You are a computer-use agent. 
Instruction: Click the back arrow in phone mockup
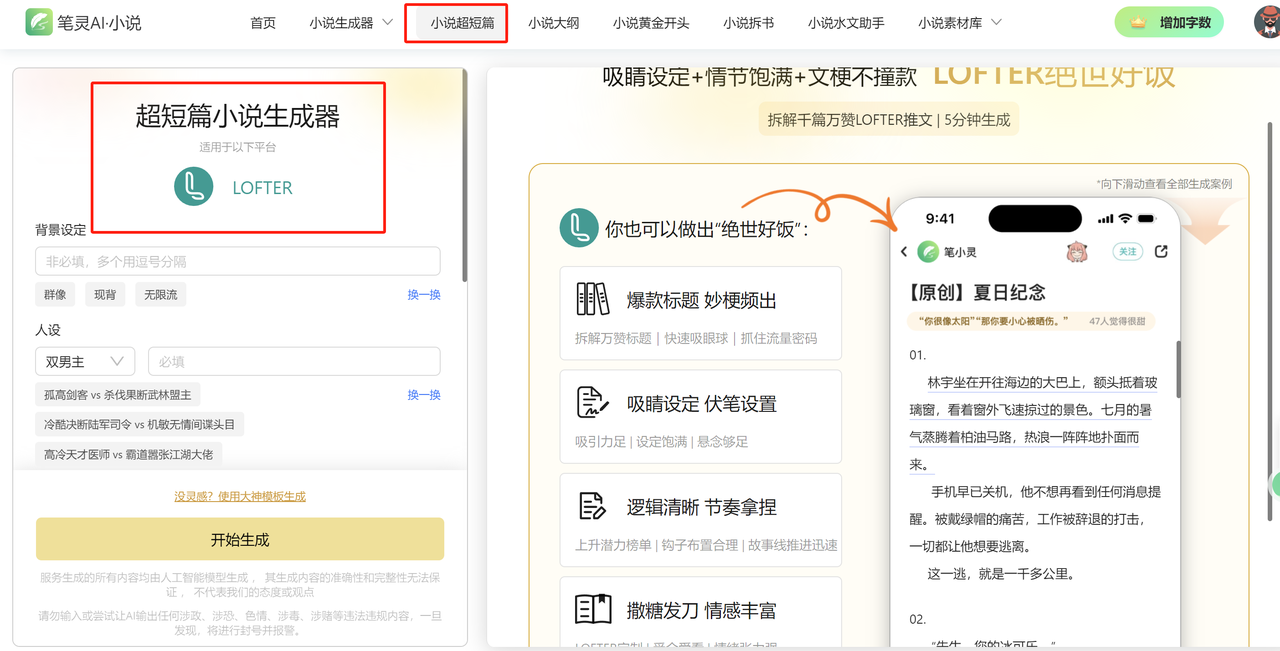coord(904,252)
